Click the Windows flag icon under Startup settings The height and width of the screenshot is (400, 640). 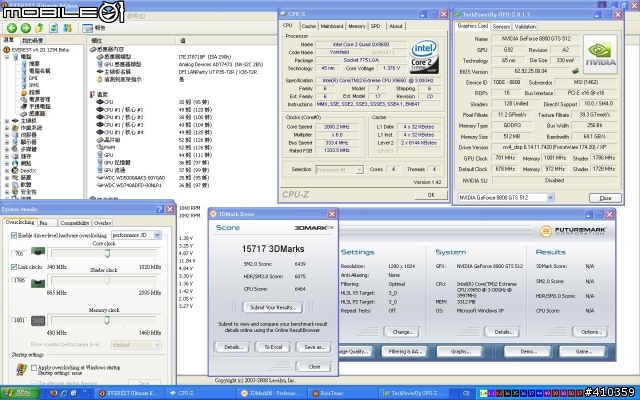pyautogui.click(x=22, y=369)
